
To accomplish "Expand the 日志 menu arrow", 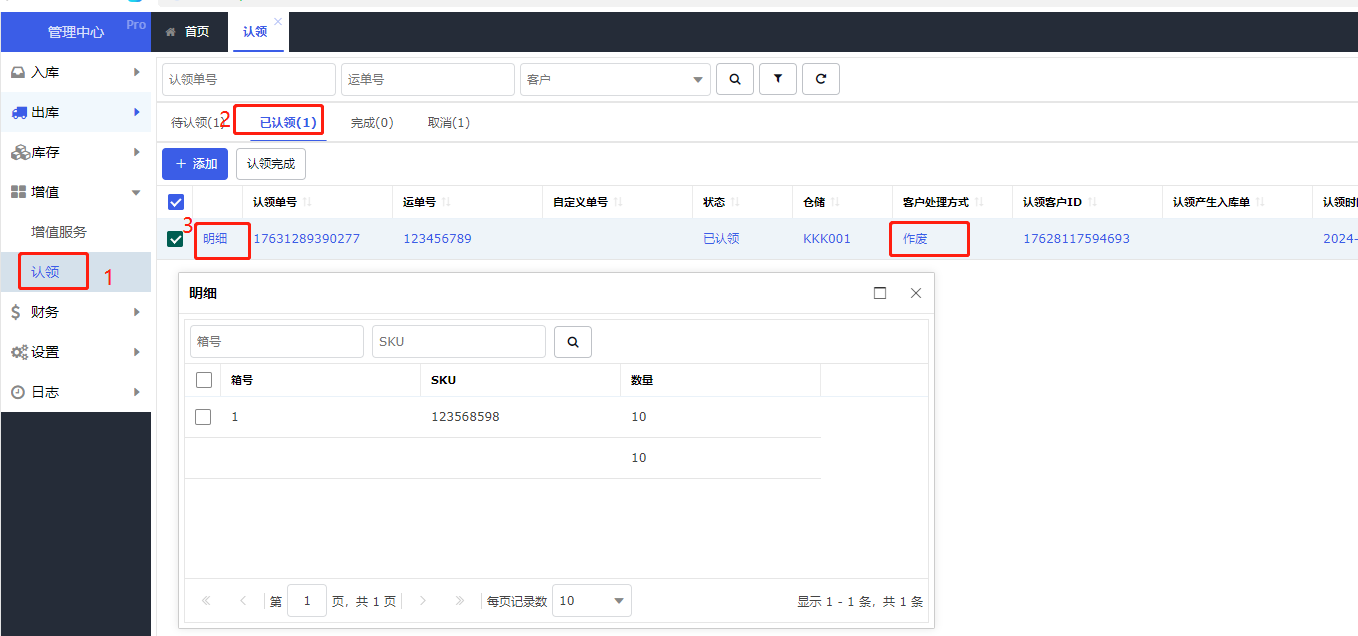I will click(136, 392).
